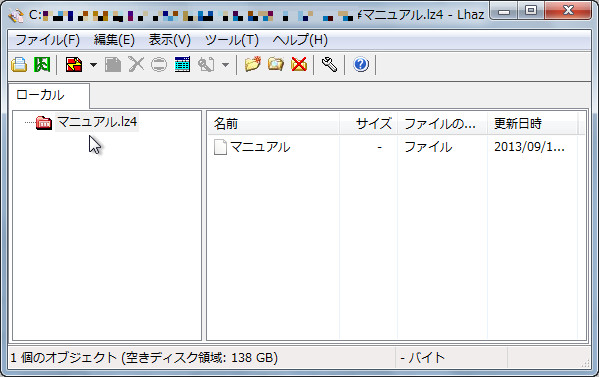The image size is (599, 377).
Task: Maximize the Lhaz window
Action: pos(531,11)
